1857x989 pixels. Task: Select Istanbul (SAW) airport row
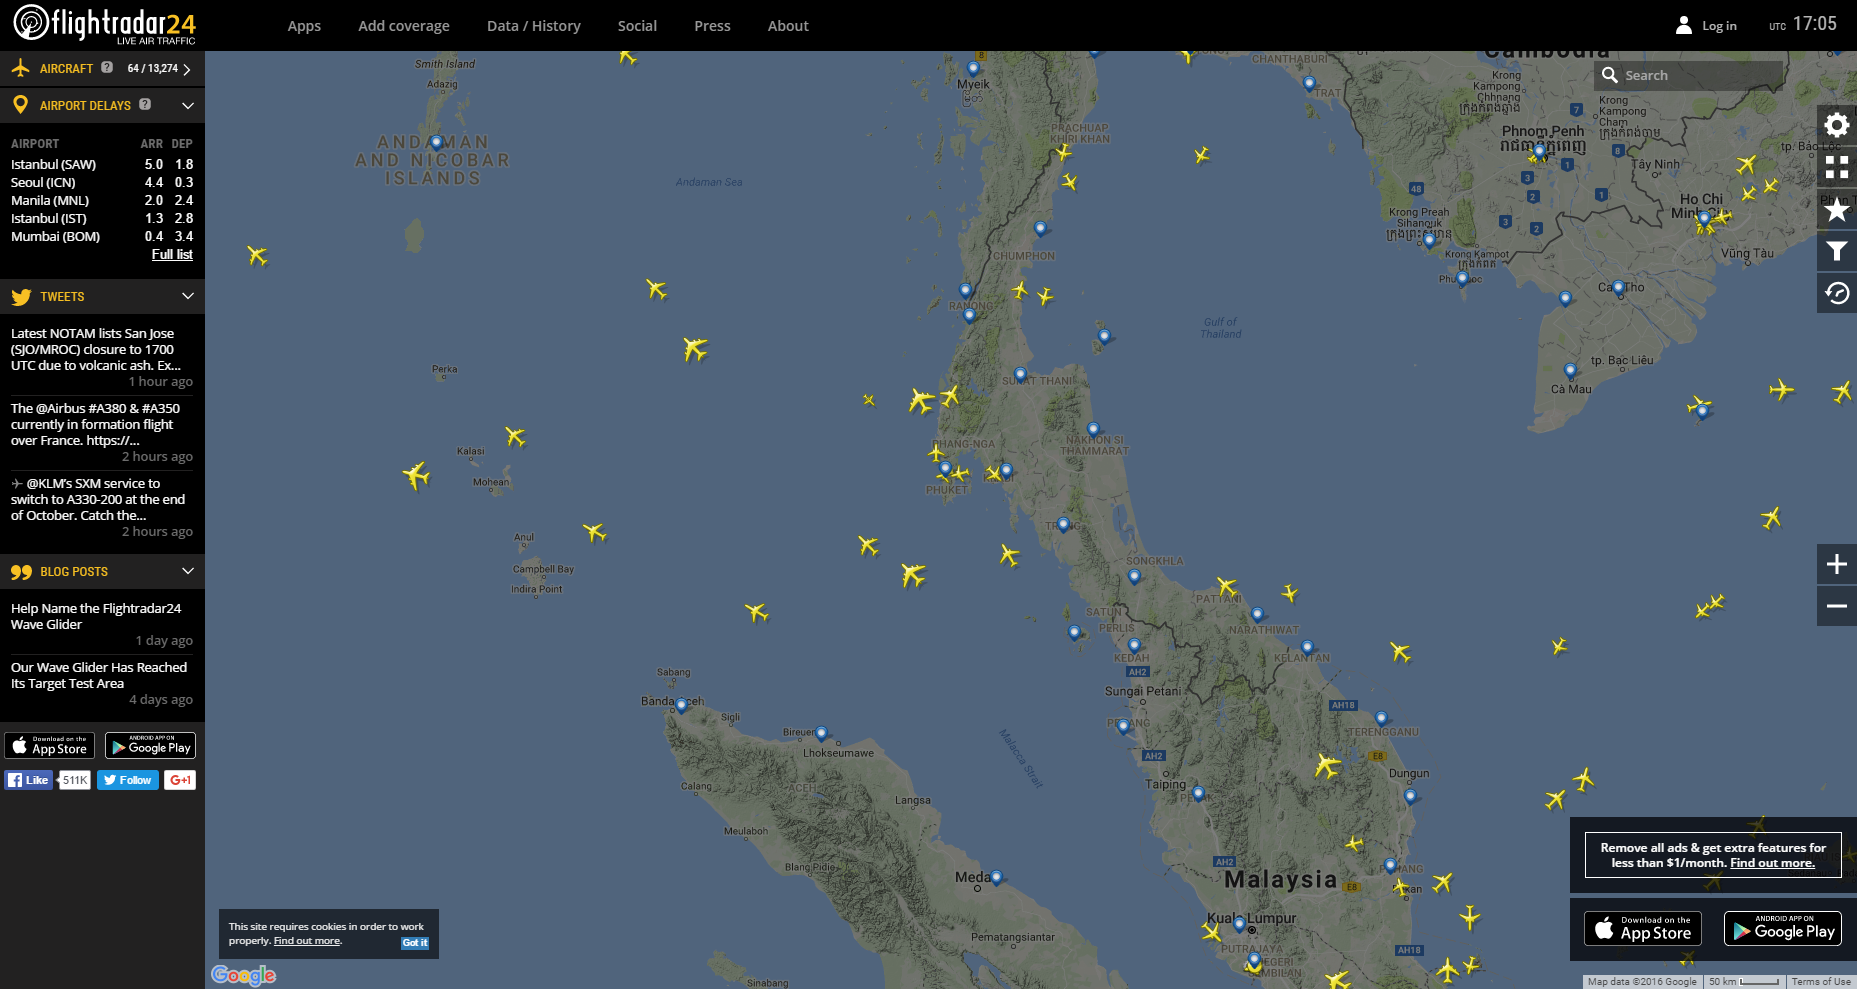pyautogui.click(x=102, y=164)
